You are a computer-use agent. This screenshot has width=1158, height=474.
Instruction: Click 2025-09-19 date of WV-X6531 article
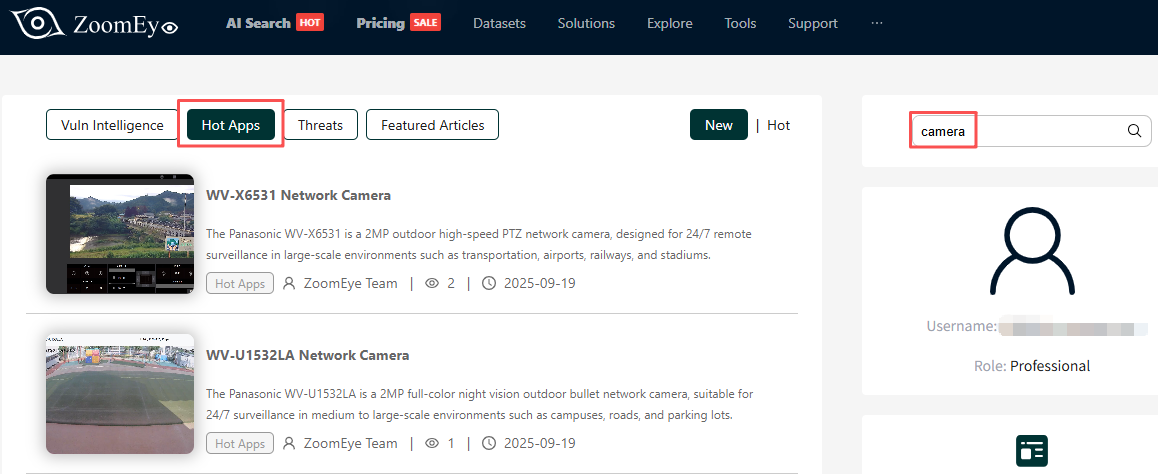pyautogui.click(x=540, y=284)
